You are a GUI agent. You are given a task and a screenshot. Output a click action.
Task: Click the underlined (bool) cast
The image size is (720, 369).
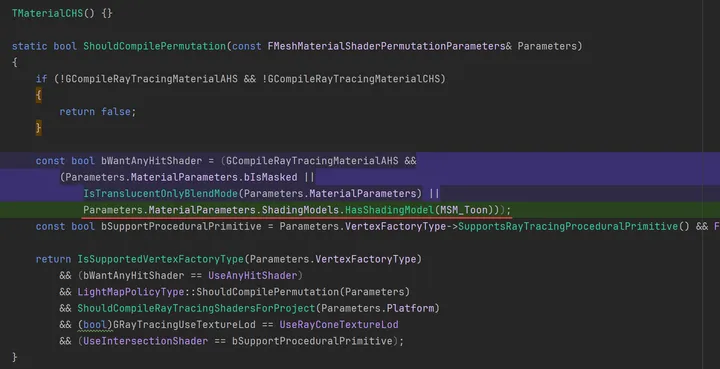pos(95,325)
